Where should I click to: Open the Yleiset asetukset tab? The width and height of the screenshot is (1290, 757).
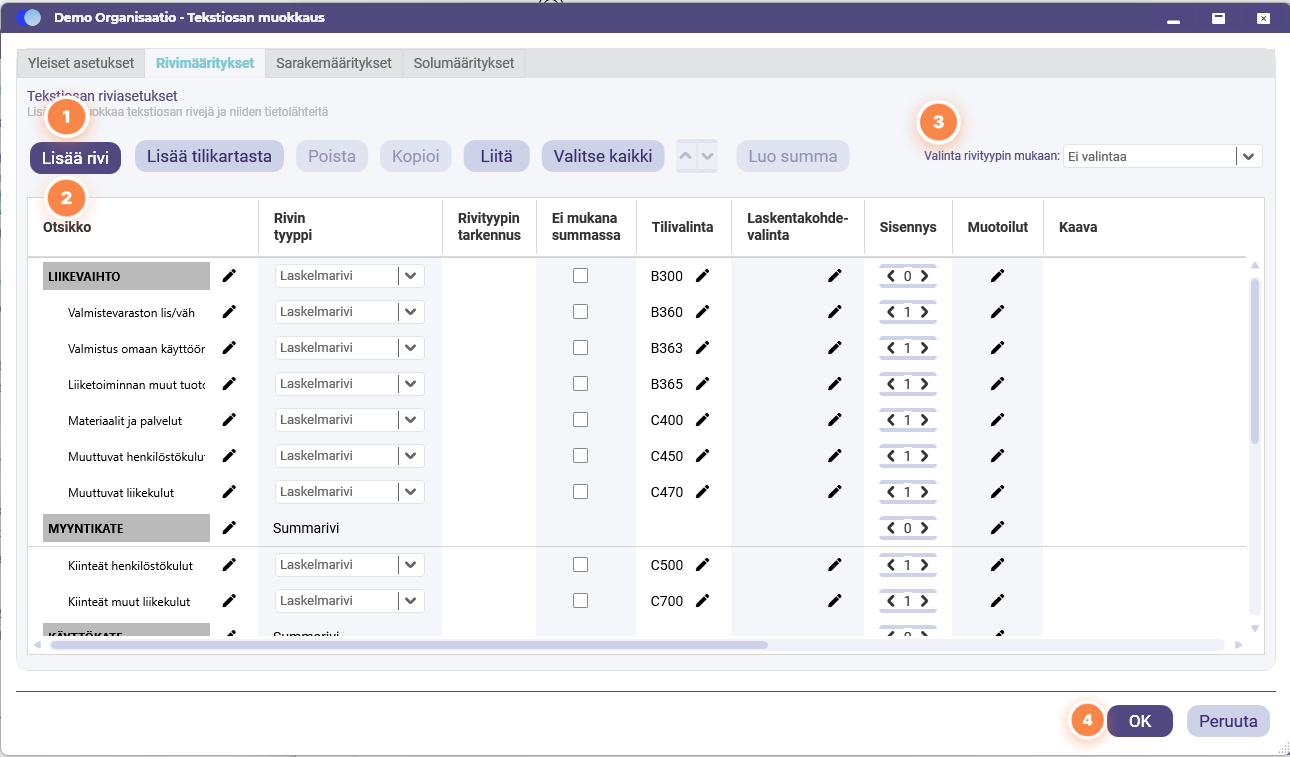(x=81, y=63)
